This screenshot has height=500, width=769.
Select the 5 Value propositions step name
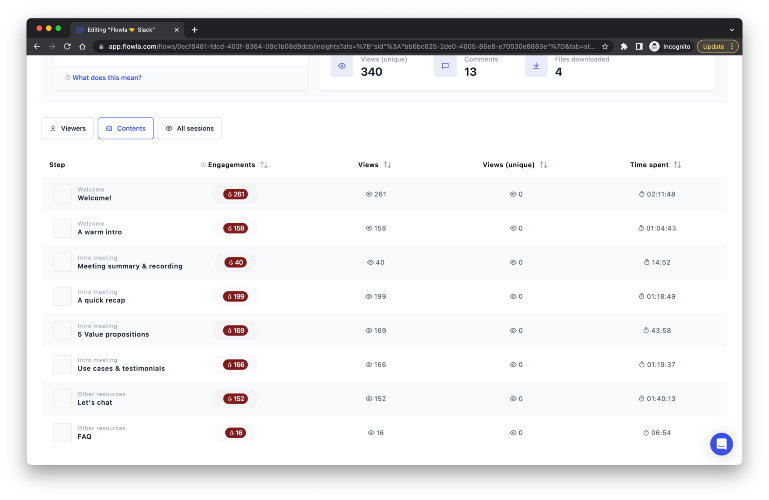[x=113, y=334]
